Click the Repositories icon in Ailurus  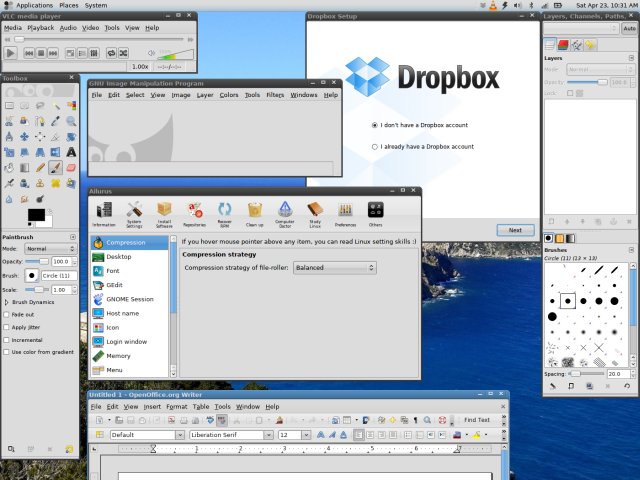(194, 213)
